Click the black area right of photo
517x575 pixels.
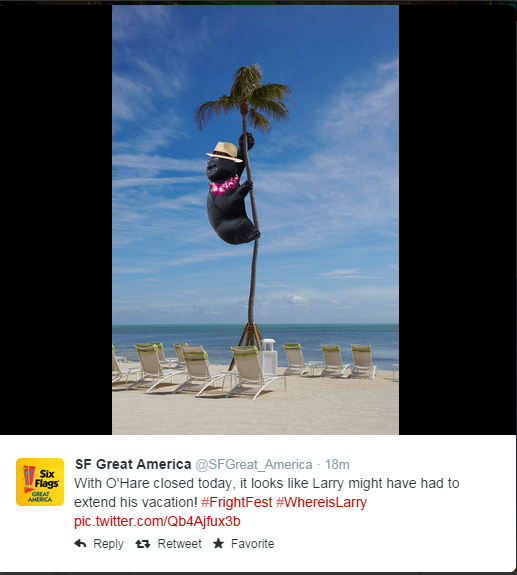click(458, 220)
